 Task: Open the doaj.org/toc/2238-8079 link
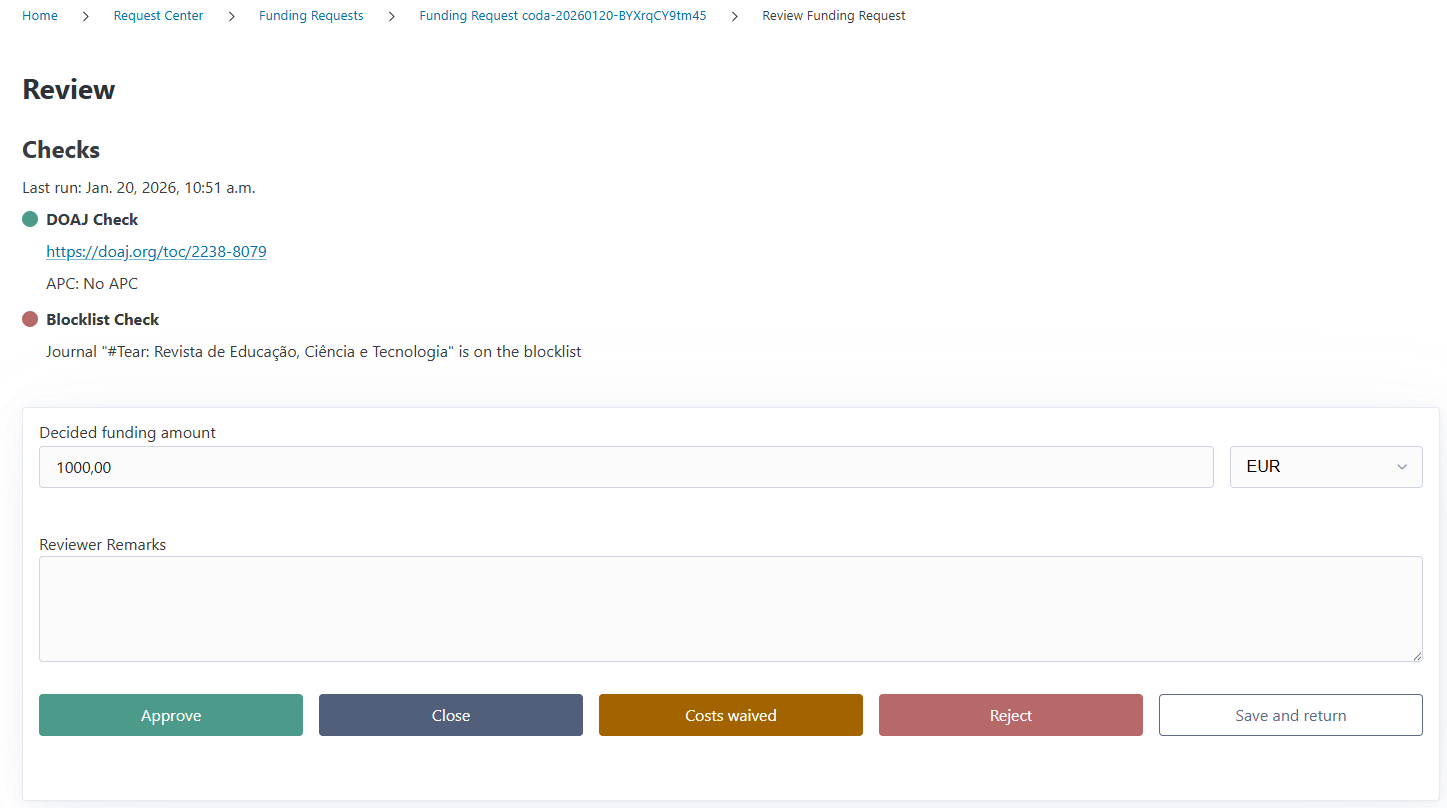click(x=156, y=252)
